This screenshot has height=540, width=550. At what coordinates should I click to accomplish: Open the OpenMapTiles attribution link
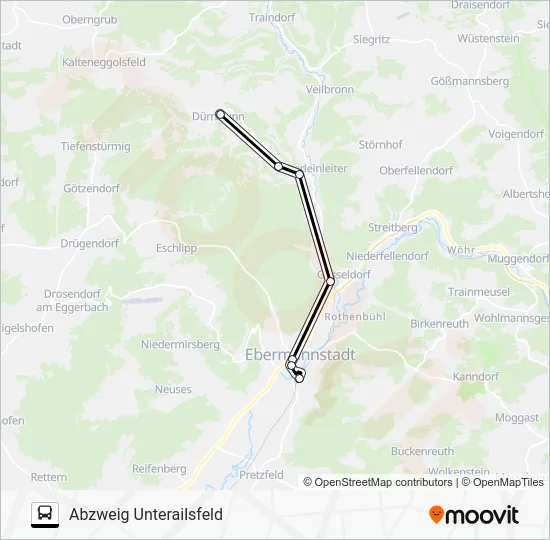point(503,482)
